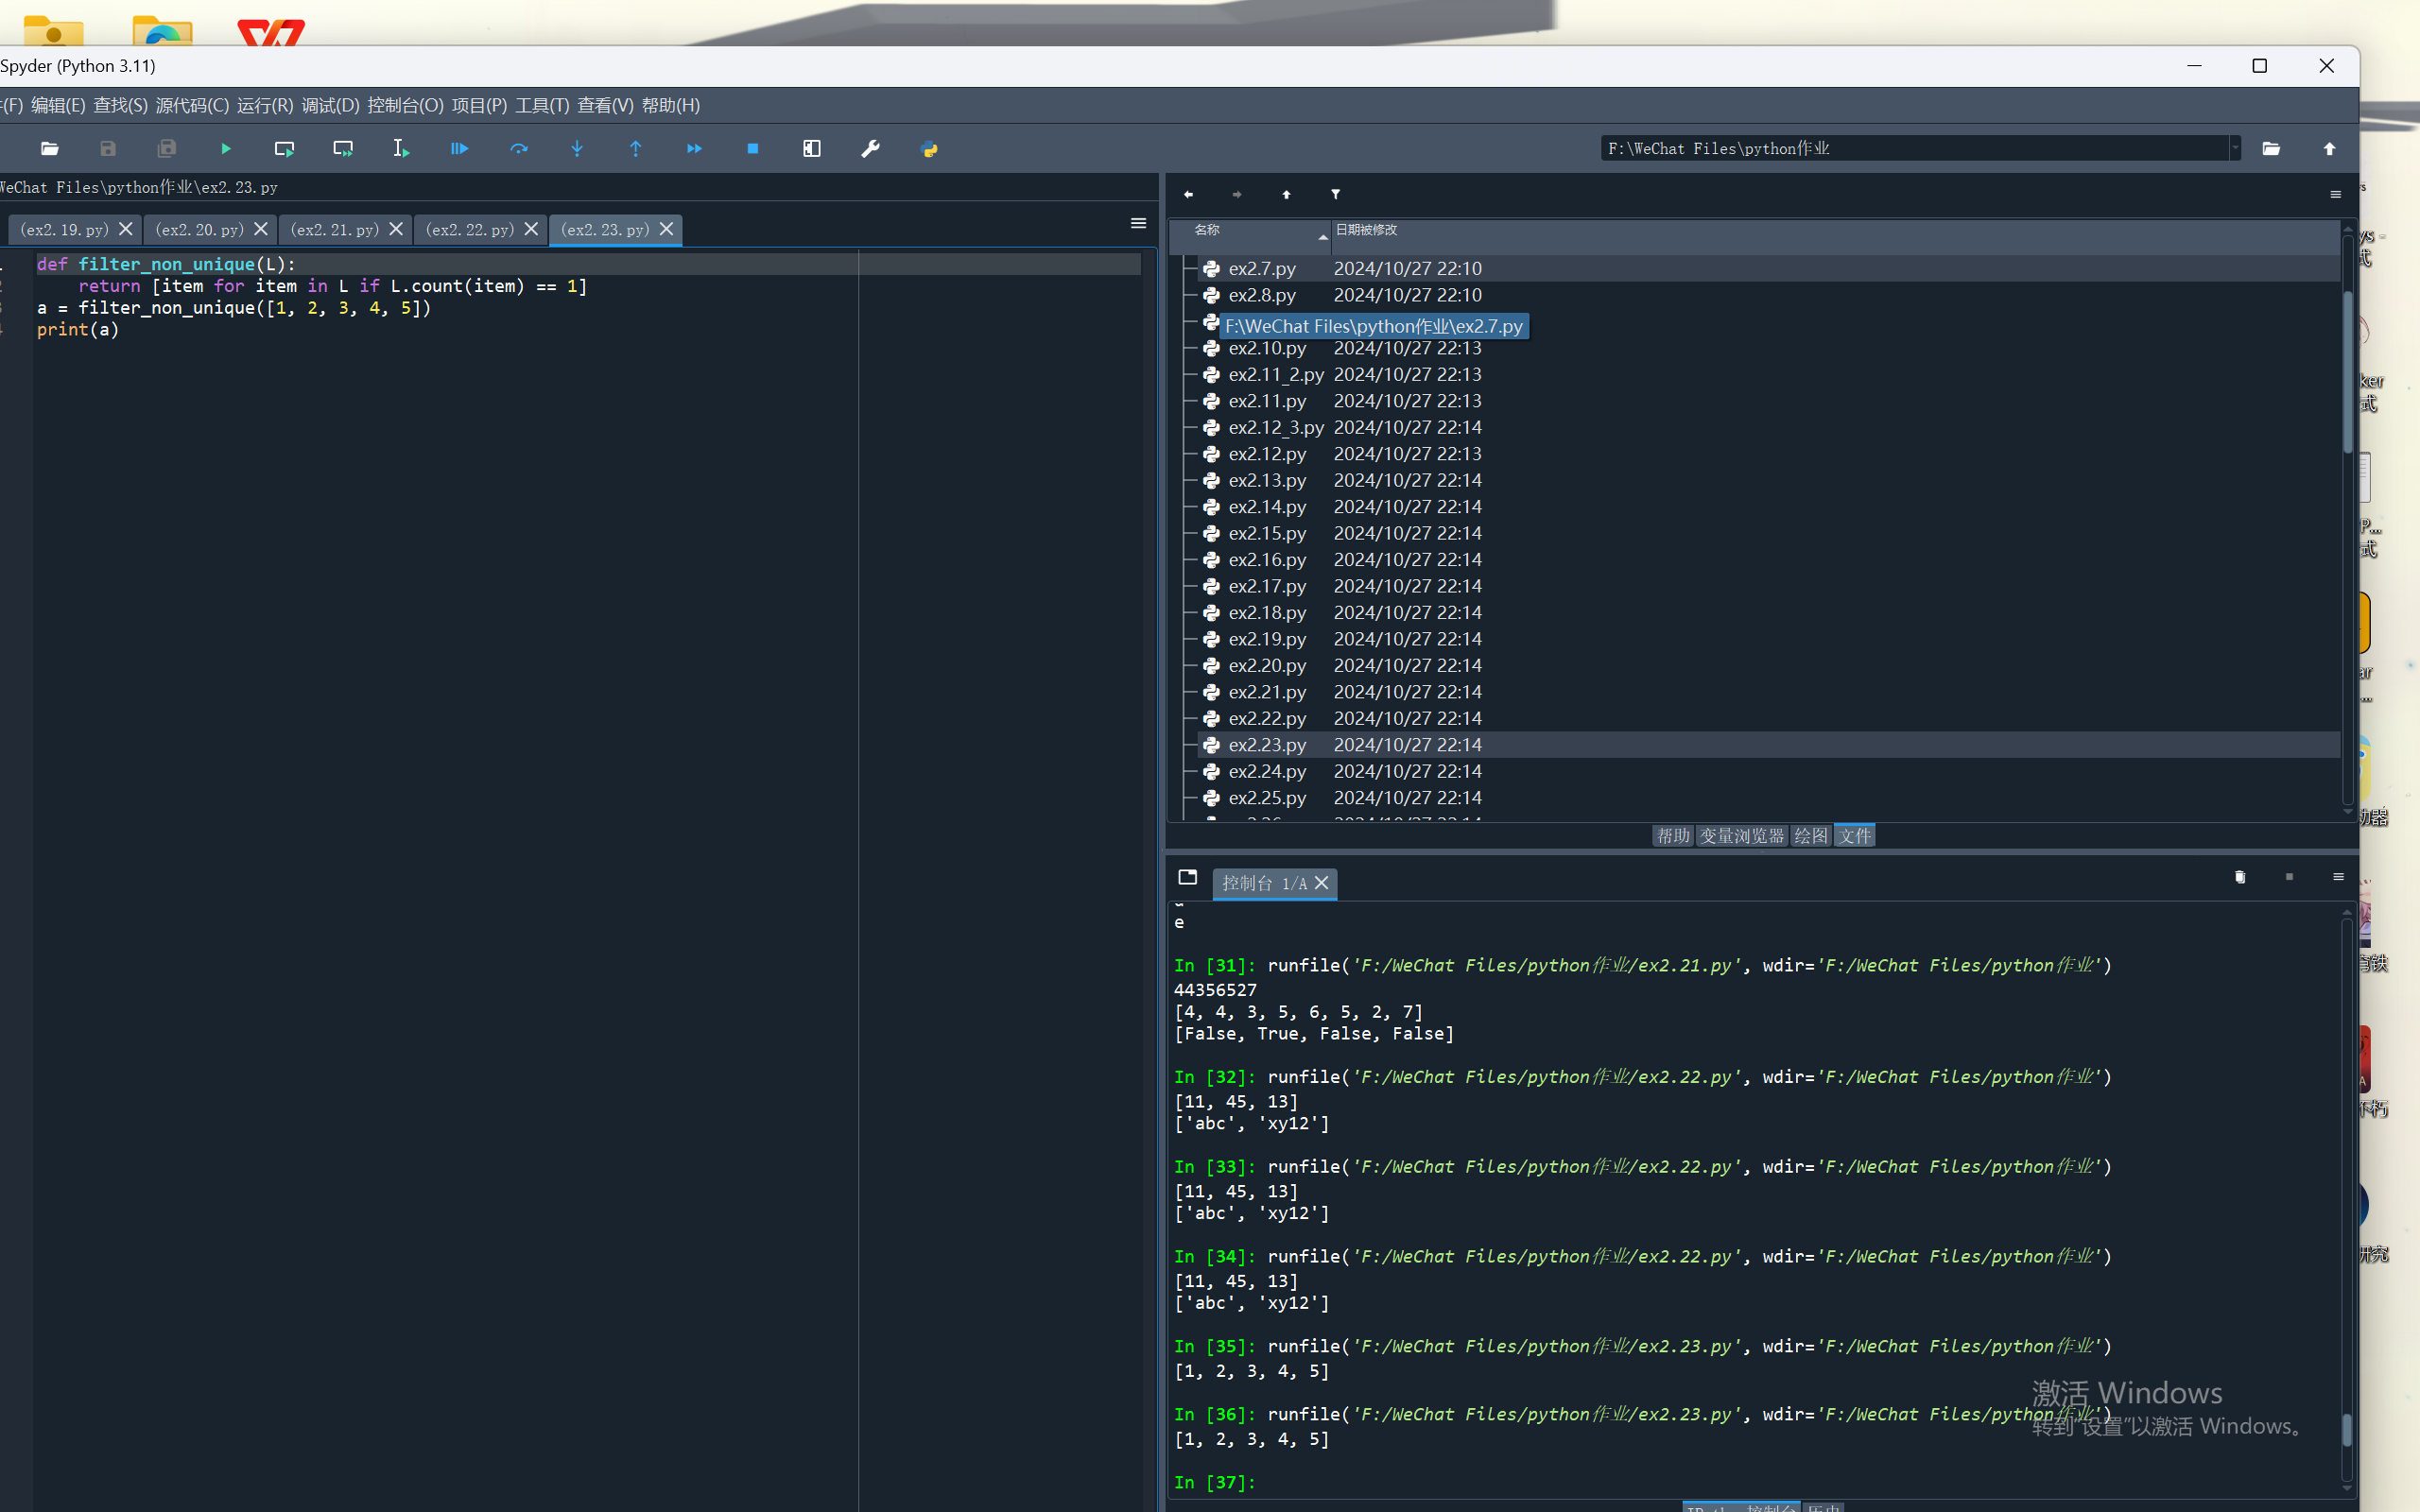Viewport: 2420px width, 1512px height.
Task: Stop debugging with the blue square icon
Action: (x=753, y=149)
